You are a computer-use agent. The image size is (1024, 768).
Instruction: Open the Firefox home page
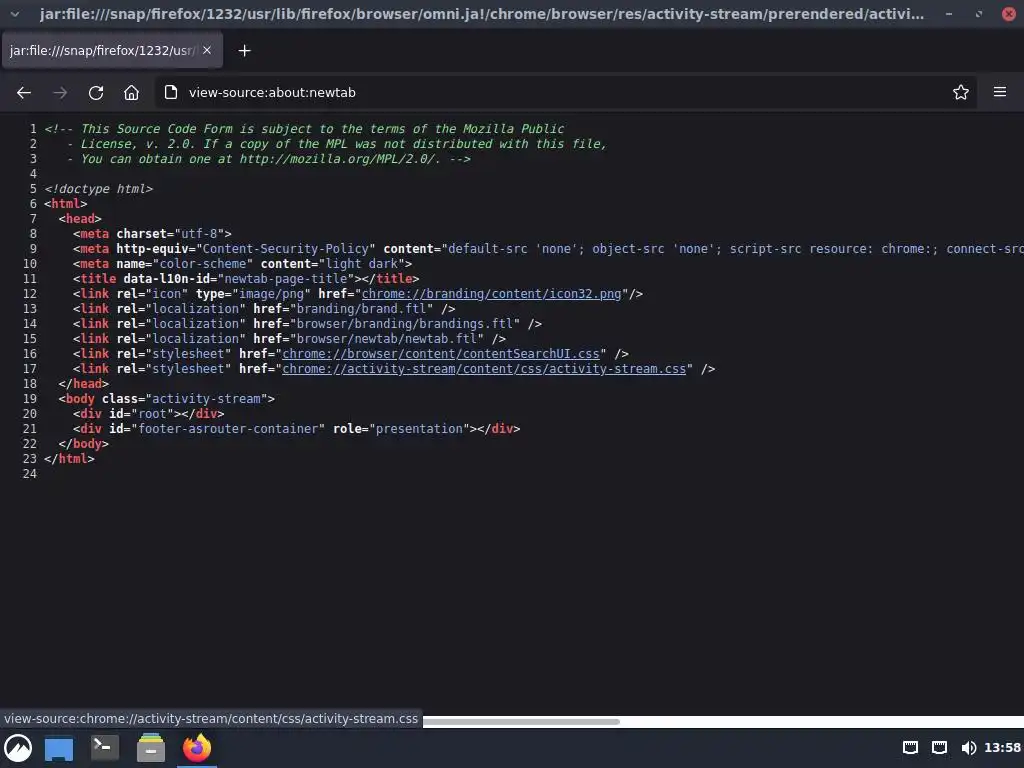pos(131,93)
